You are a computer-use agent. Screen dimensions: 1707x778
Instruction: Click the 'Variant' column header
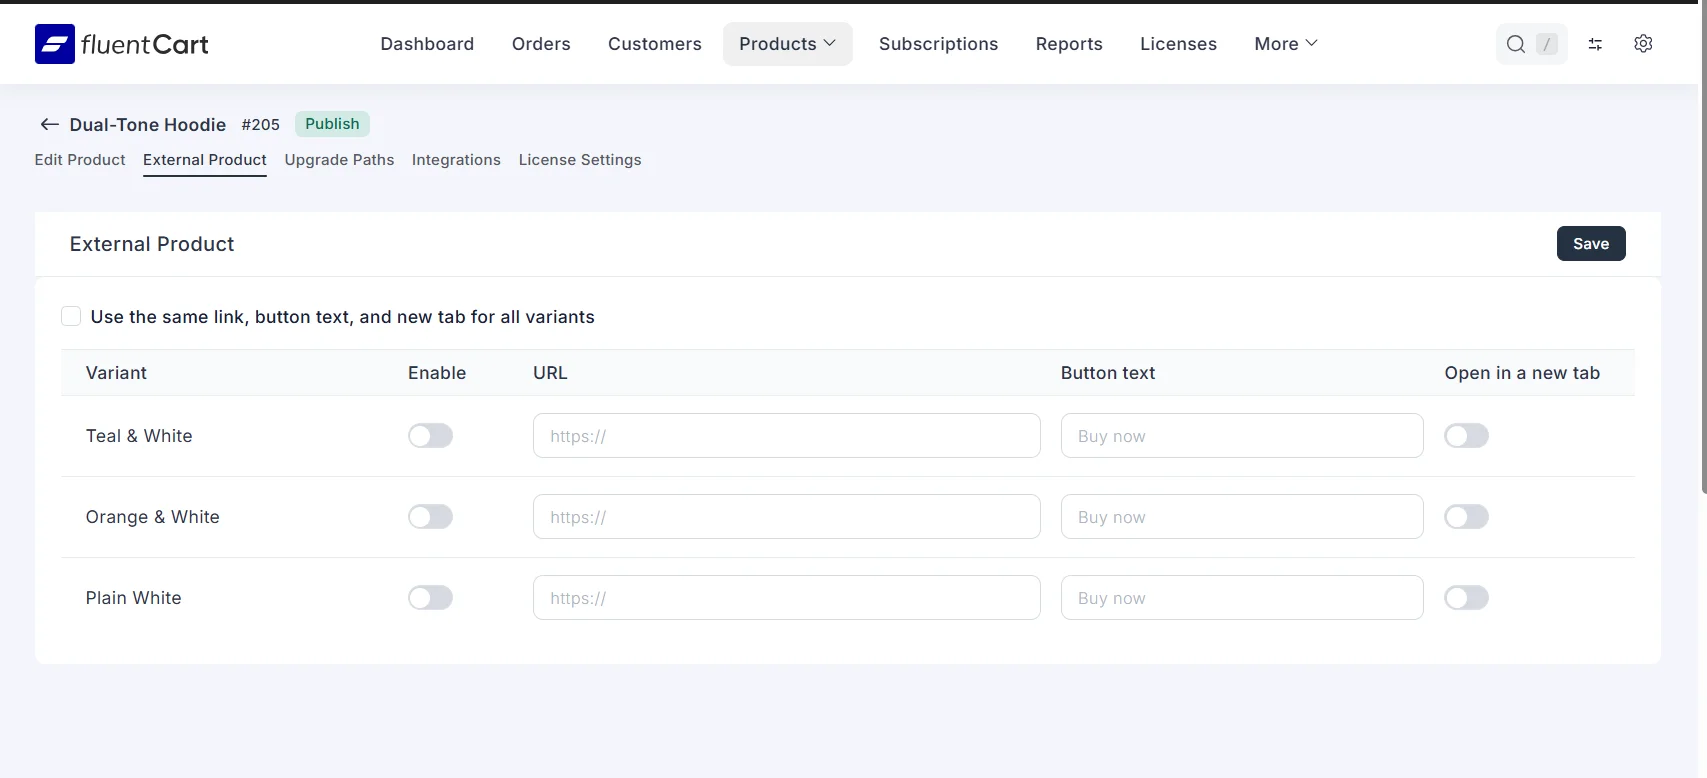point(116,373)
